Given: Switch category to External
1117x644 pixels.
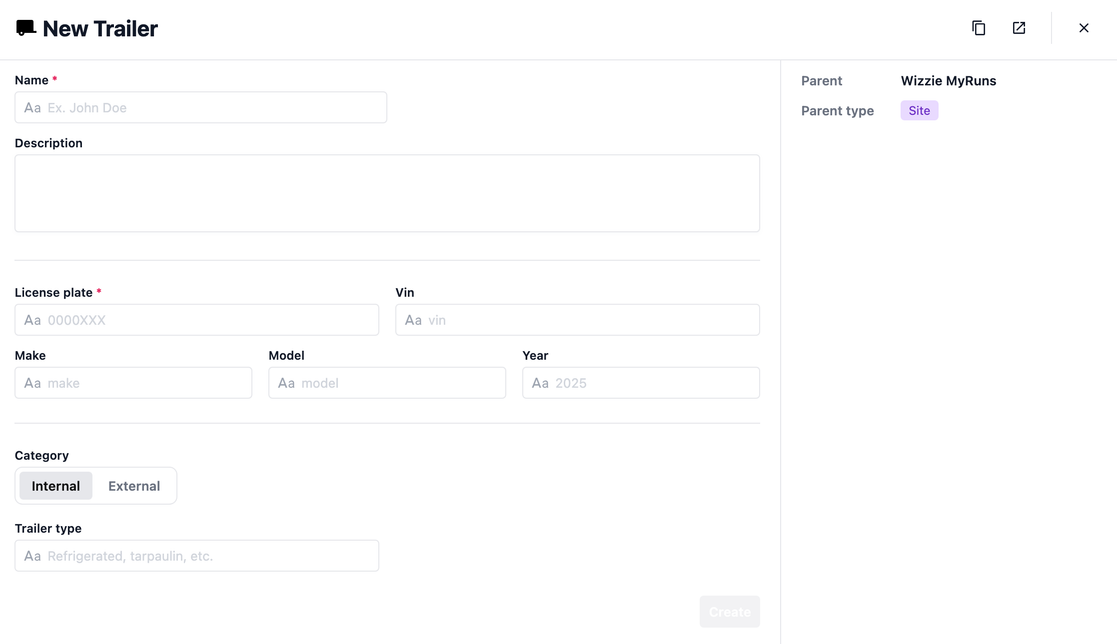Looking at the screenshot, I should click(x=134, y=486).
